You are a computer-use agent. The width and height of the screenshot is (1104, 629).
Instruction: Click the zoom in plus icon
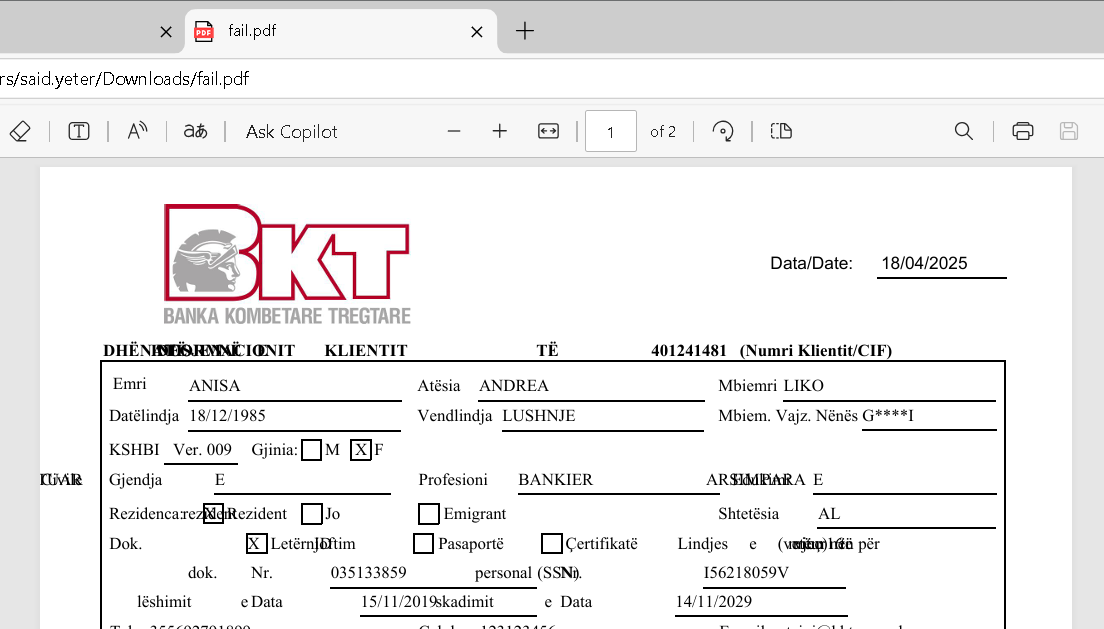(x=500, y=131)
